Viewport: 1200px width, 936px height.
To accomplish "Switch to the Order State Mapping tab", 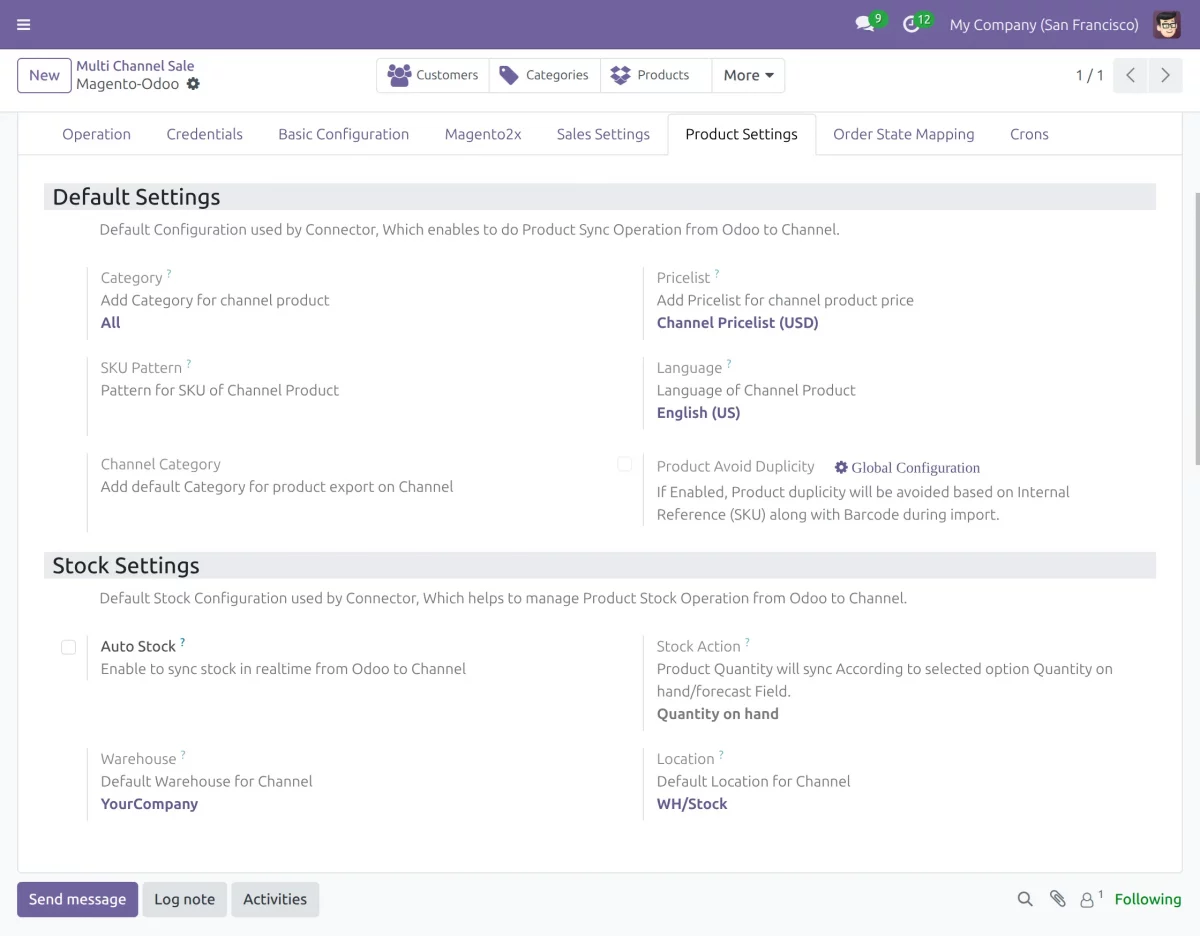I will pyautogui.click(x=903, y=133).
